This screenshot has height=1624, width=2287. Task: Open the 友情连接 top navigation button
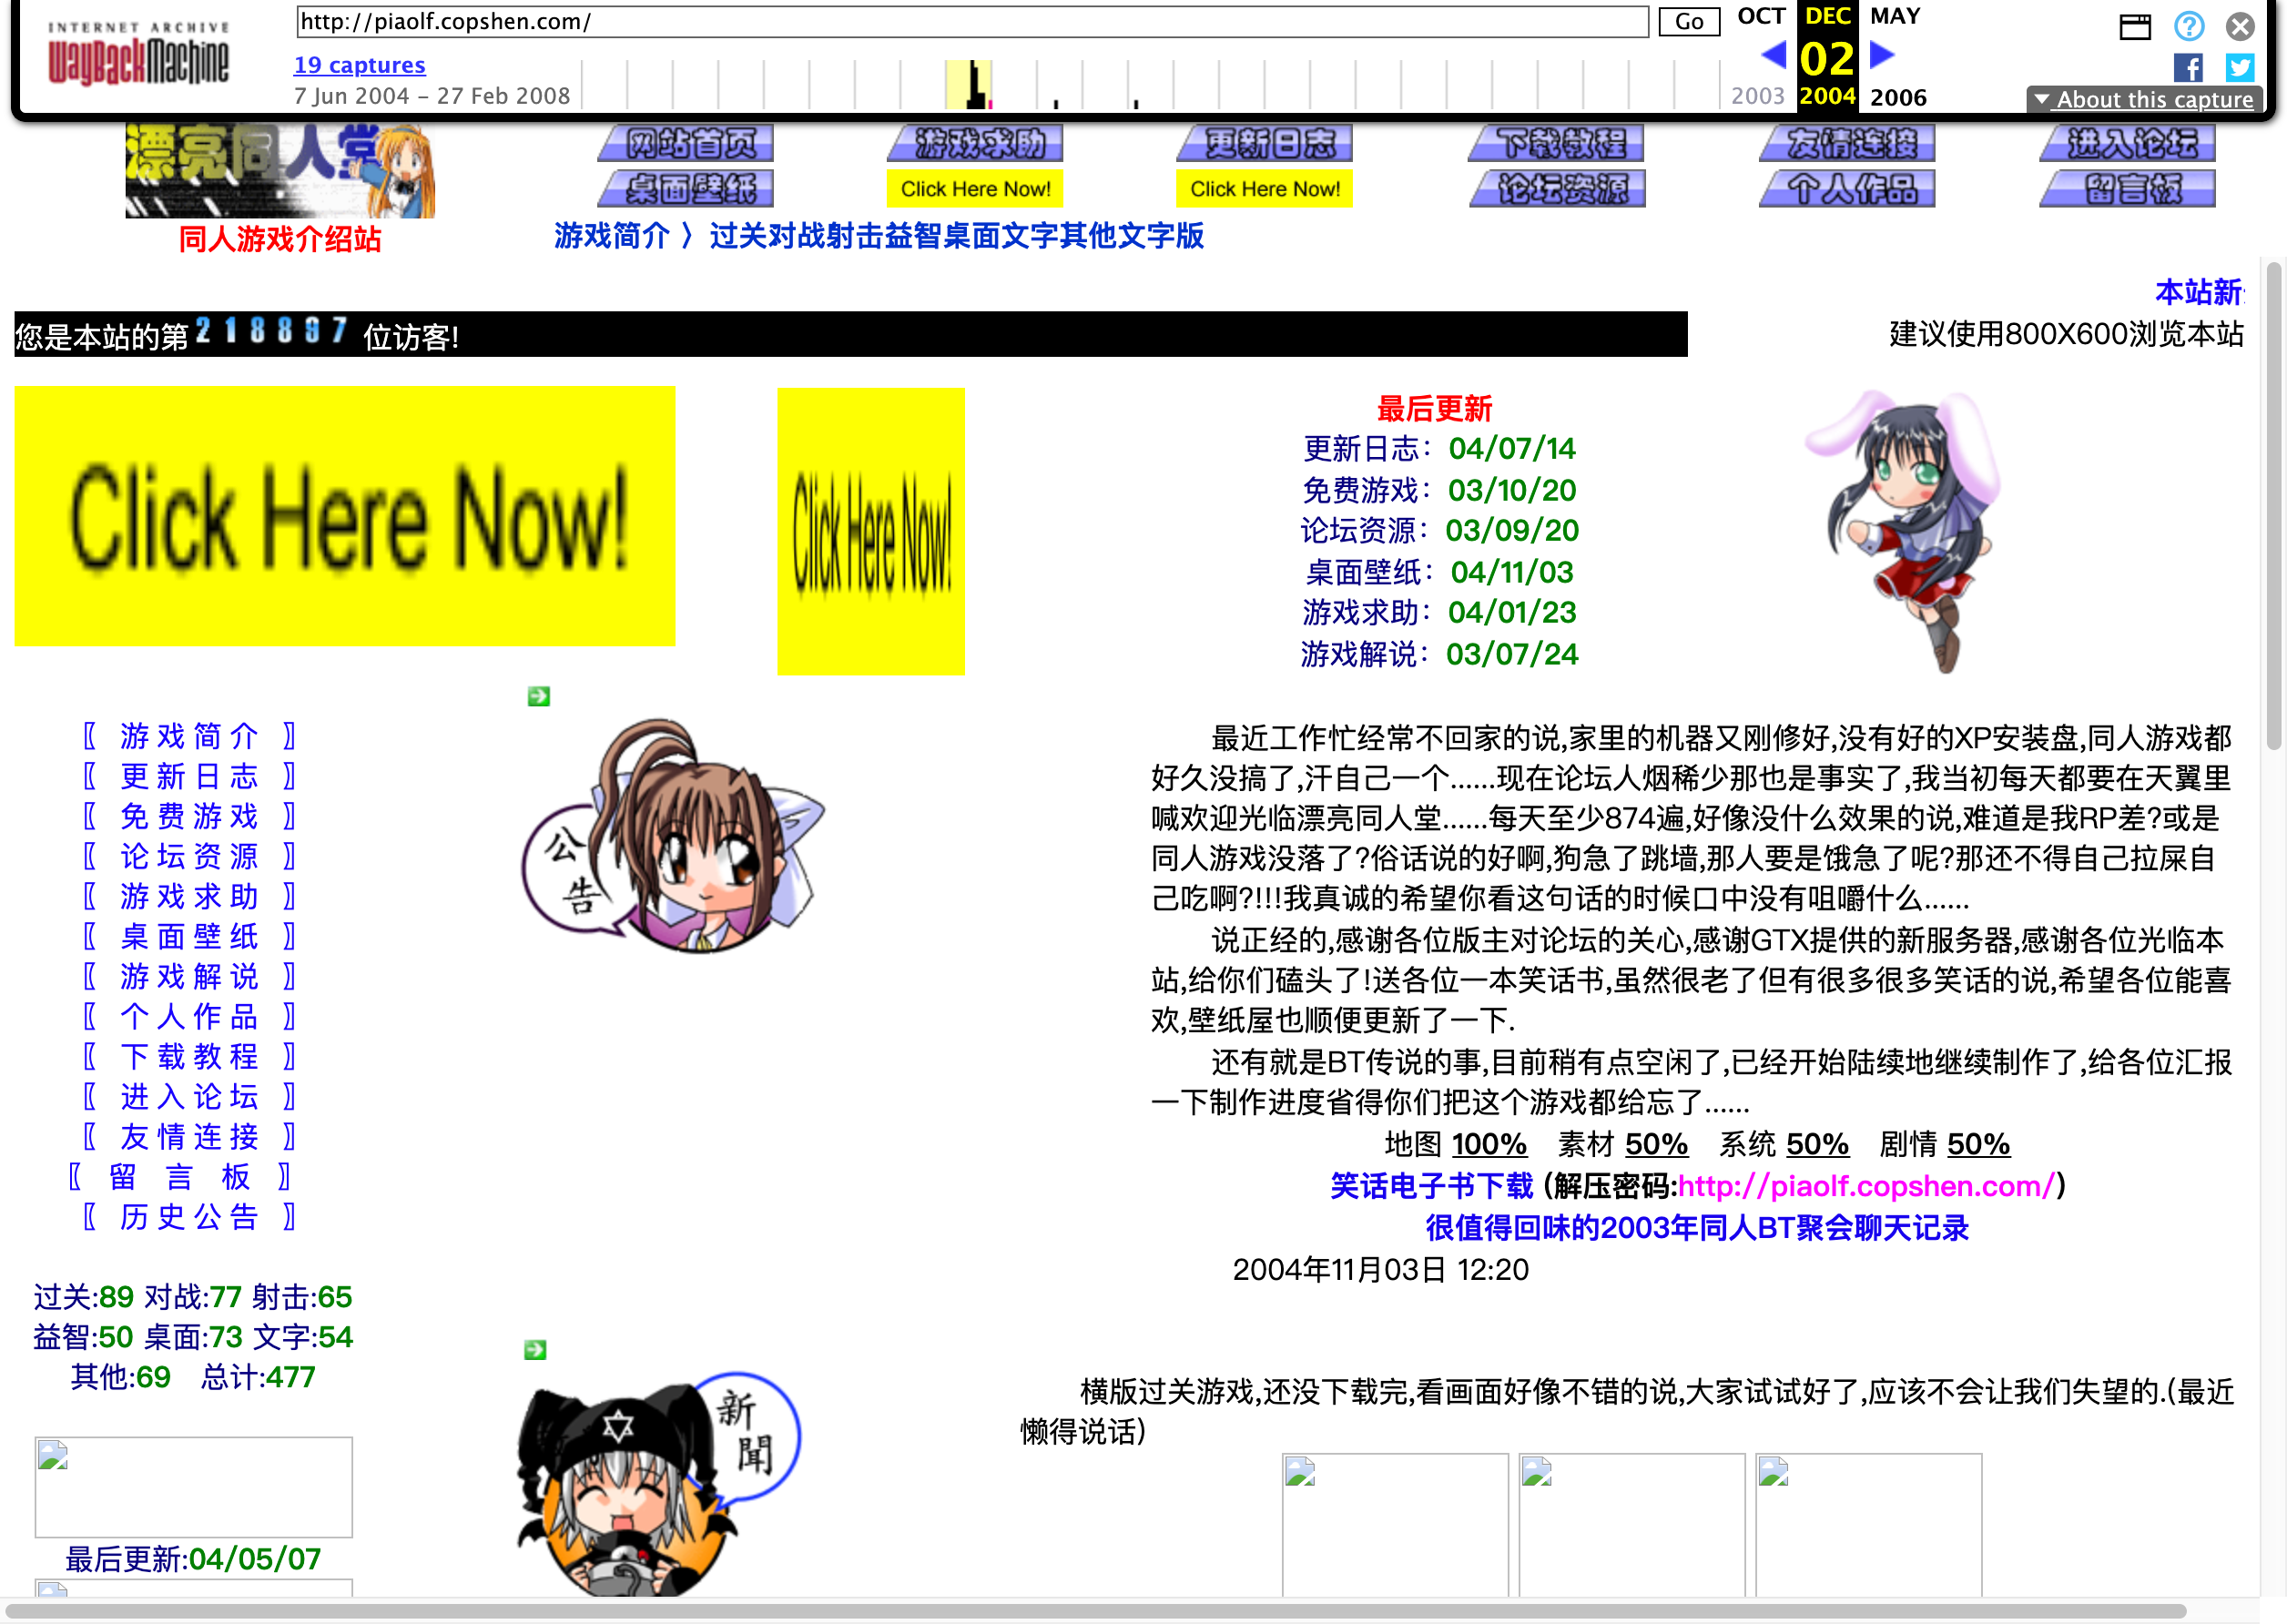click(x=1847, y=143)
